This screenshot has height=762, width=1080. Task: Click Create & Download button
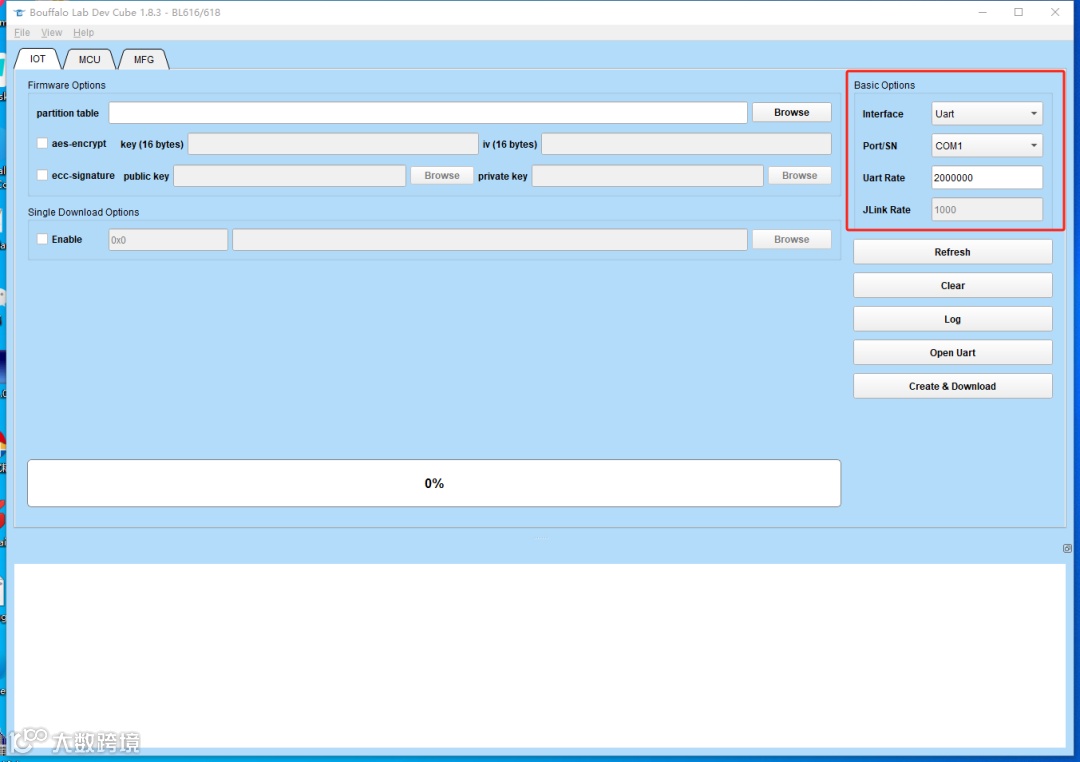[x=953, y=387]
